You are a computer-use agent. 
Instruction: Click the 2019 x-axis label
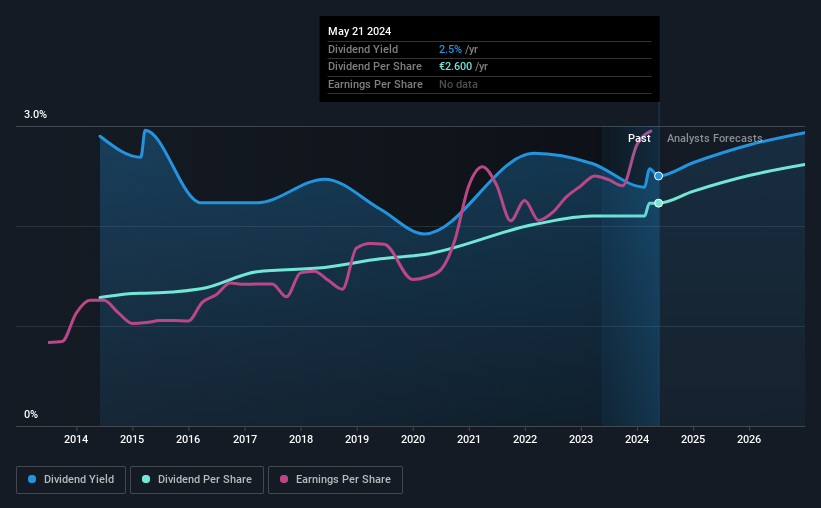(357, 439)
